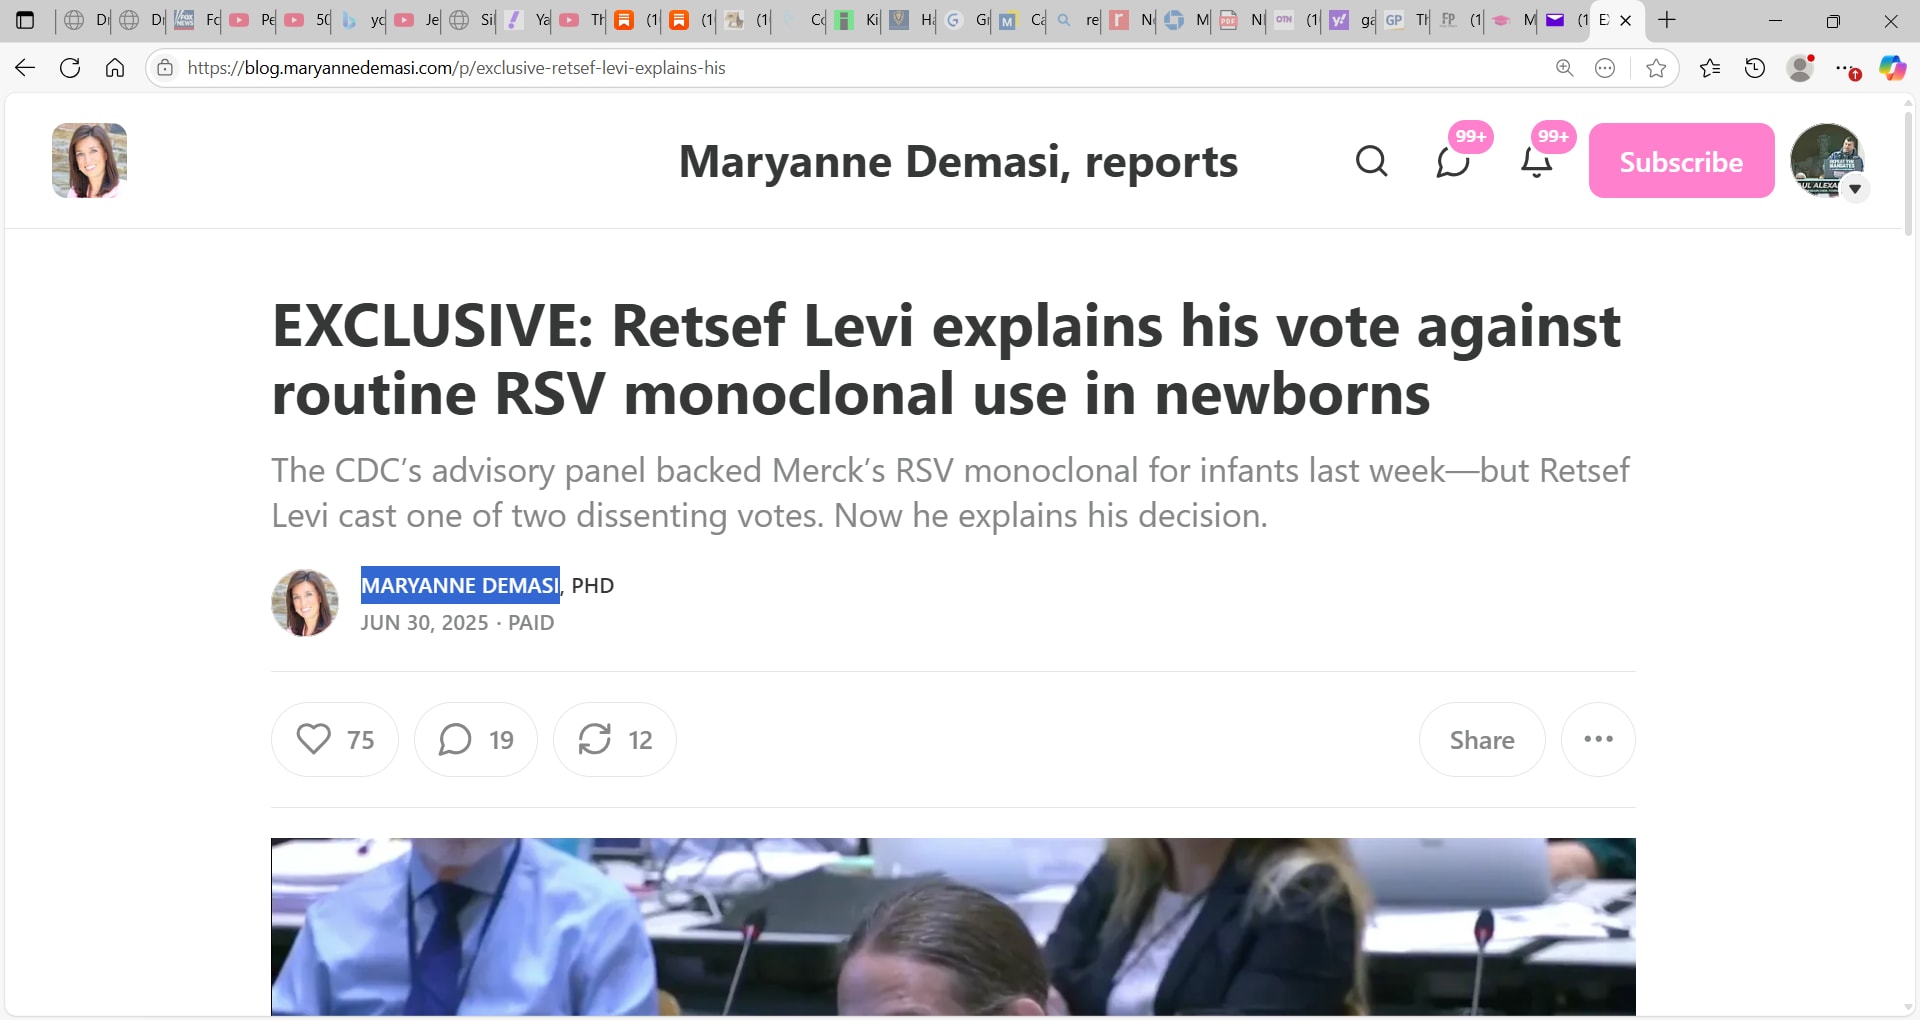The image size is (1920, 1020).
Task: Restack the post using 12 restacks button
Action: point(615,739)
